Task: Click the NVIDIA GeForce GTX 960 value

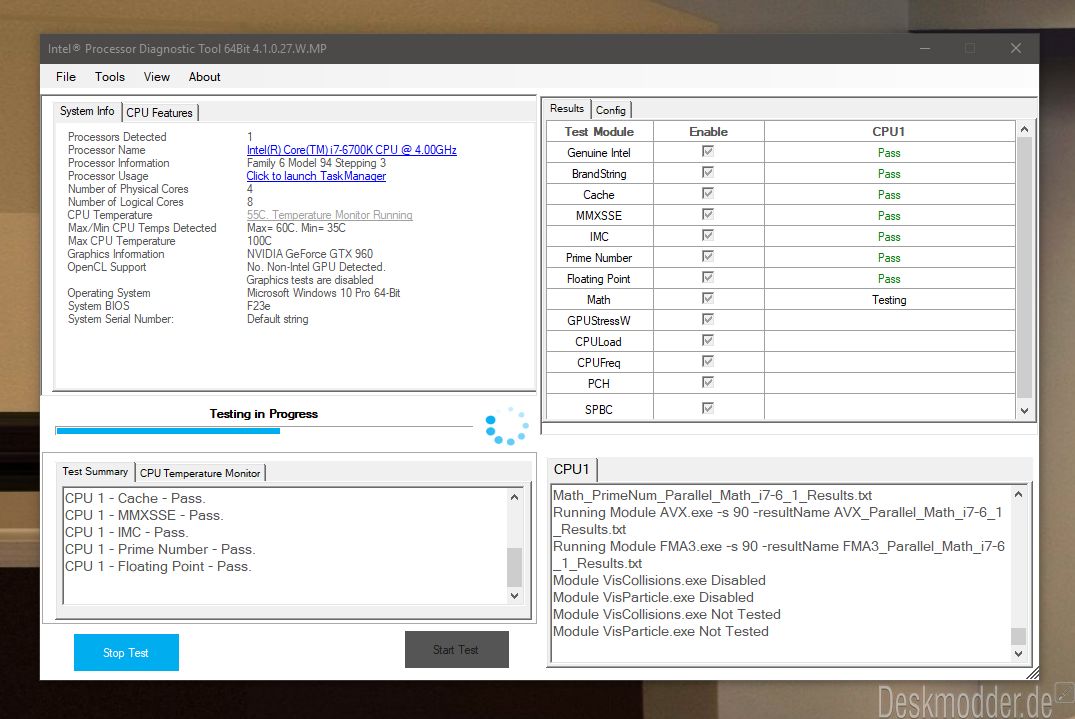Action: point(310,254)
